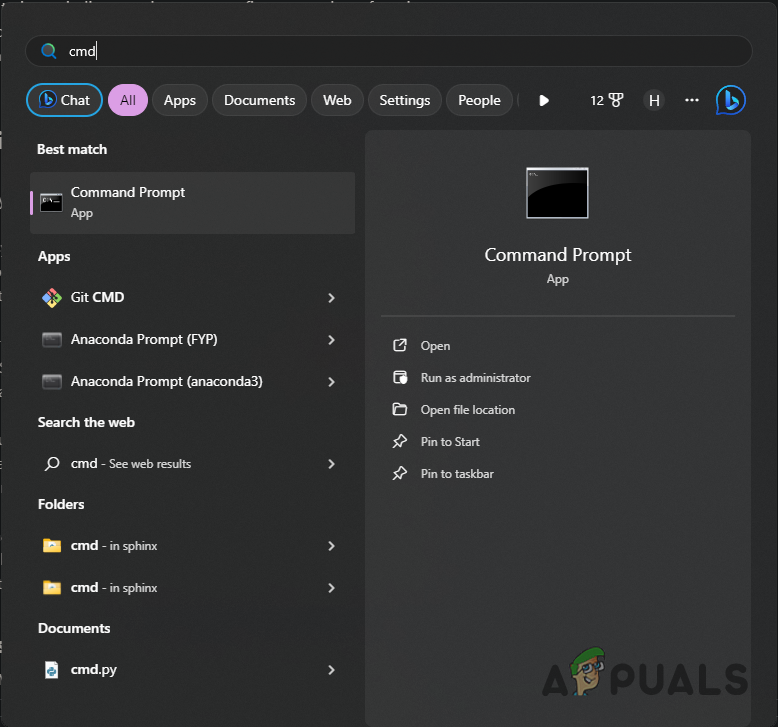
Task: Click the Pin to taskbar pin icon
Action: (x=400, y=473)
